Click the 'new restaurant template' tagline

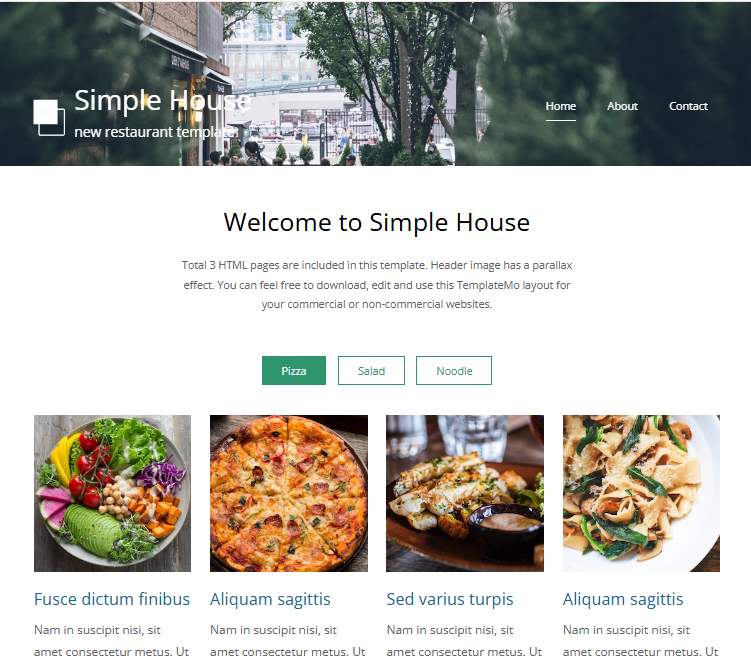(156, 132)
